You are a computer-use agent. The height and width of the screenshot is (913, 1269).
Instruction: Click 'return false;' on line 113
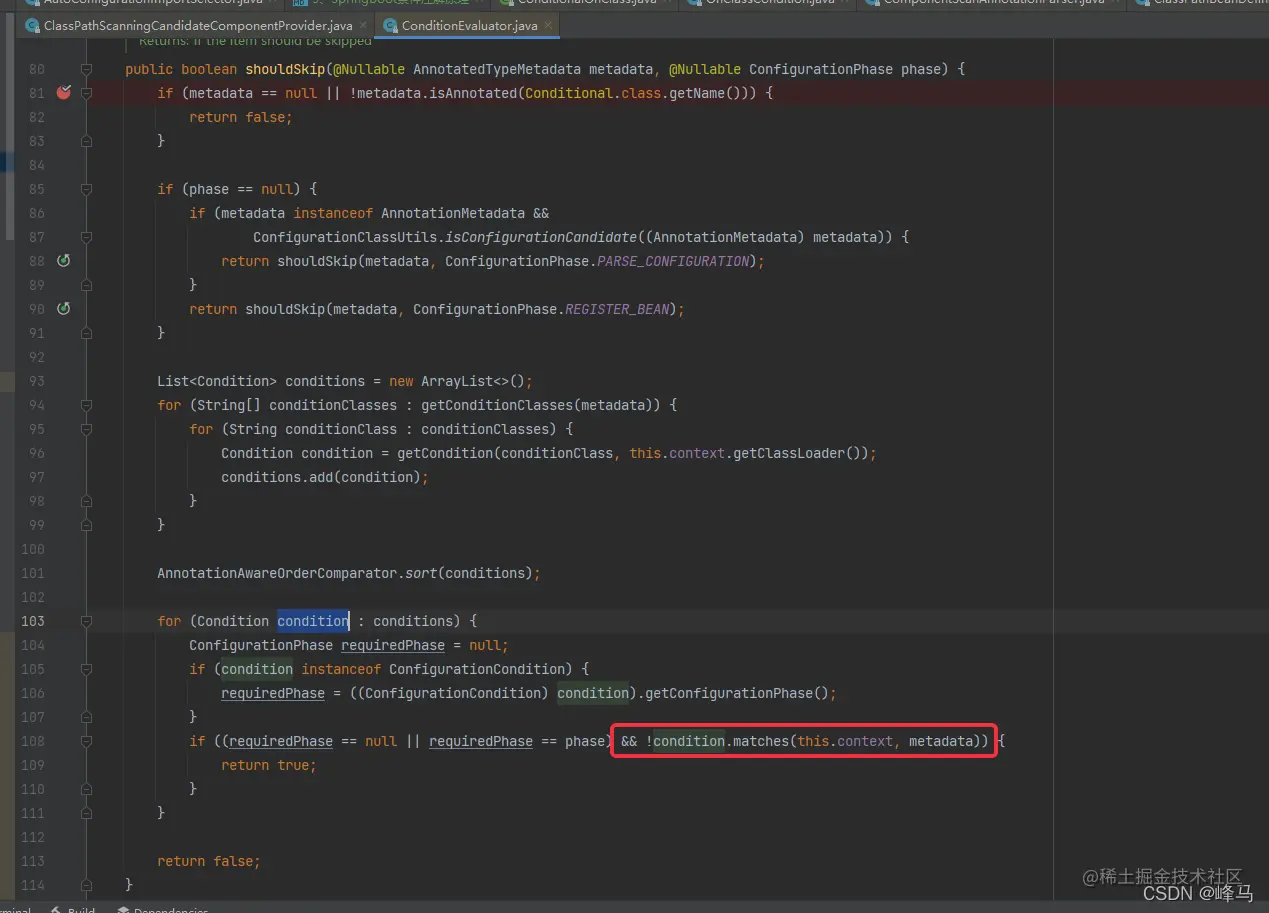point(209,861)
